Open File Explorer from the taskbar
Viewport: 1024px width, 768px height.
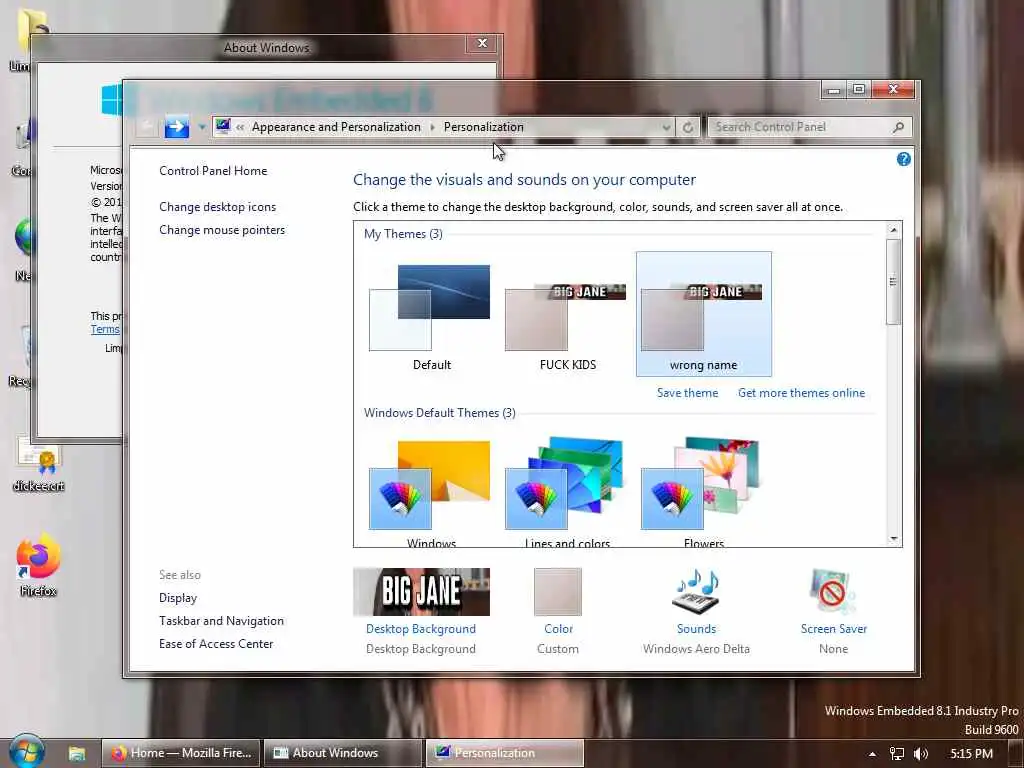tap(76, 753)
